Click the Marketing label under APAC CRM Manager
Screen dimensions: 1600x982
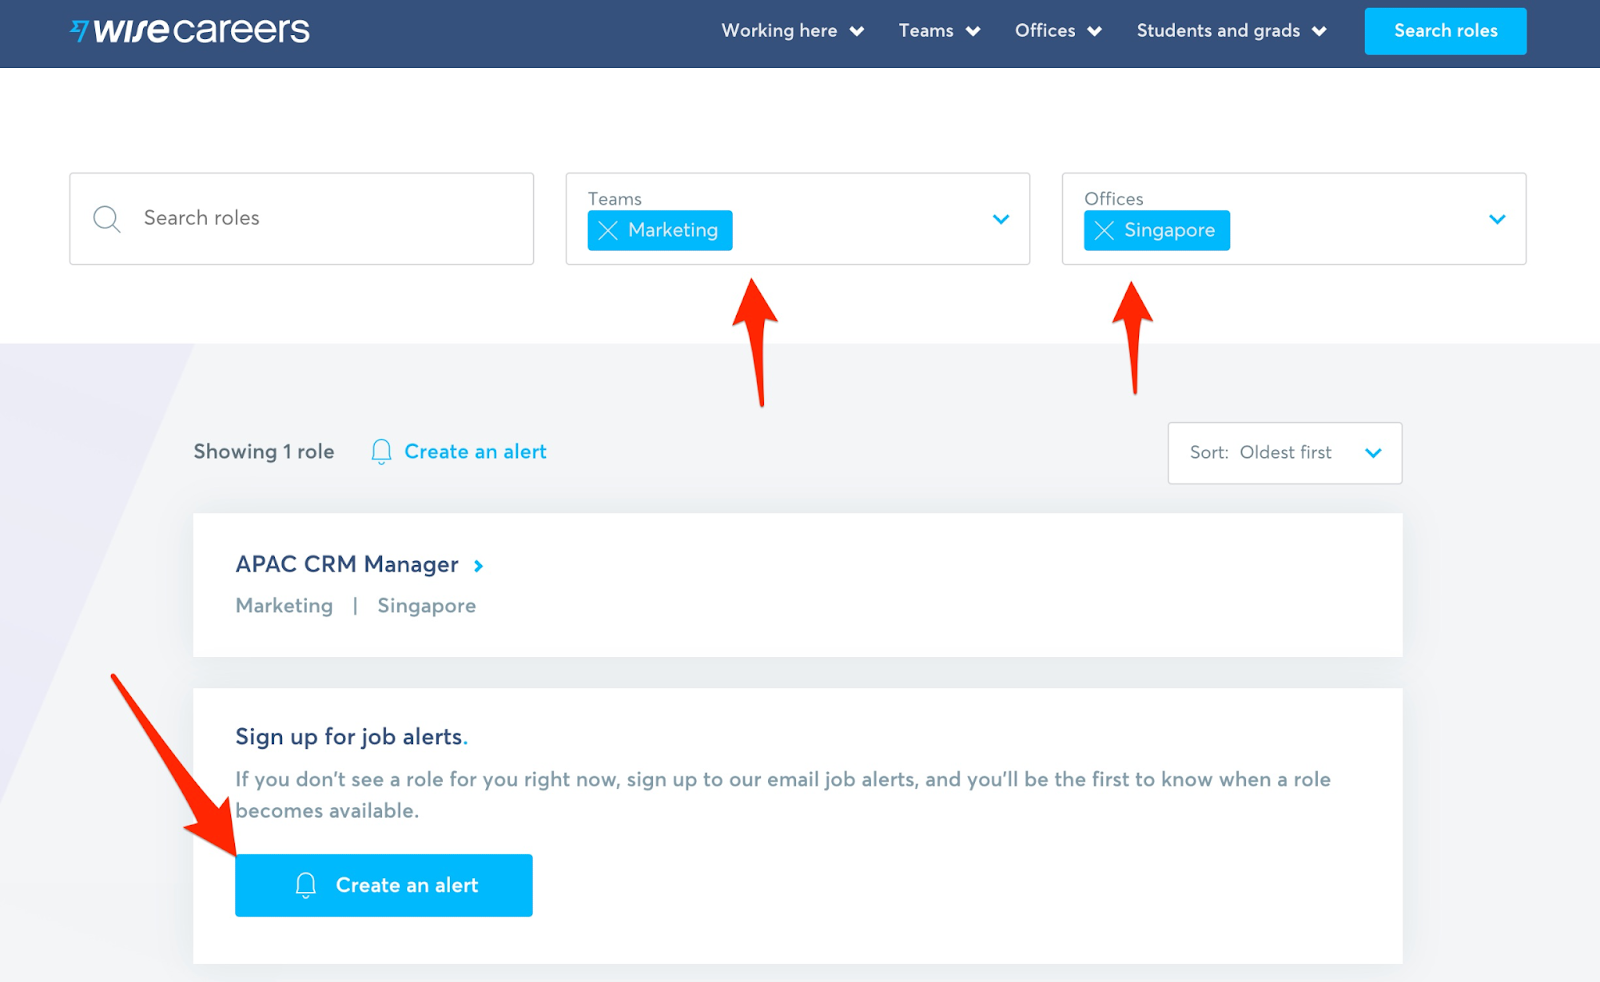coord(284,606)
